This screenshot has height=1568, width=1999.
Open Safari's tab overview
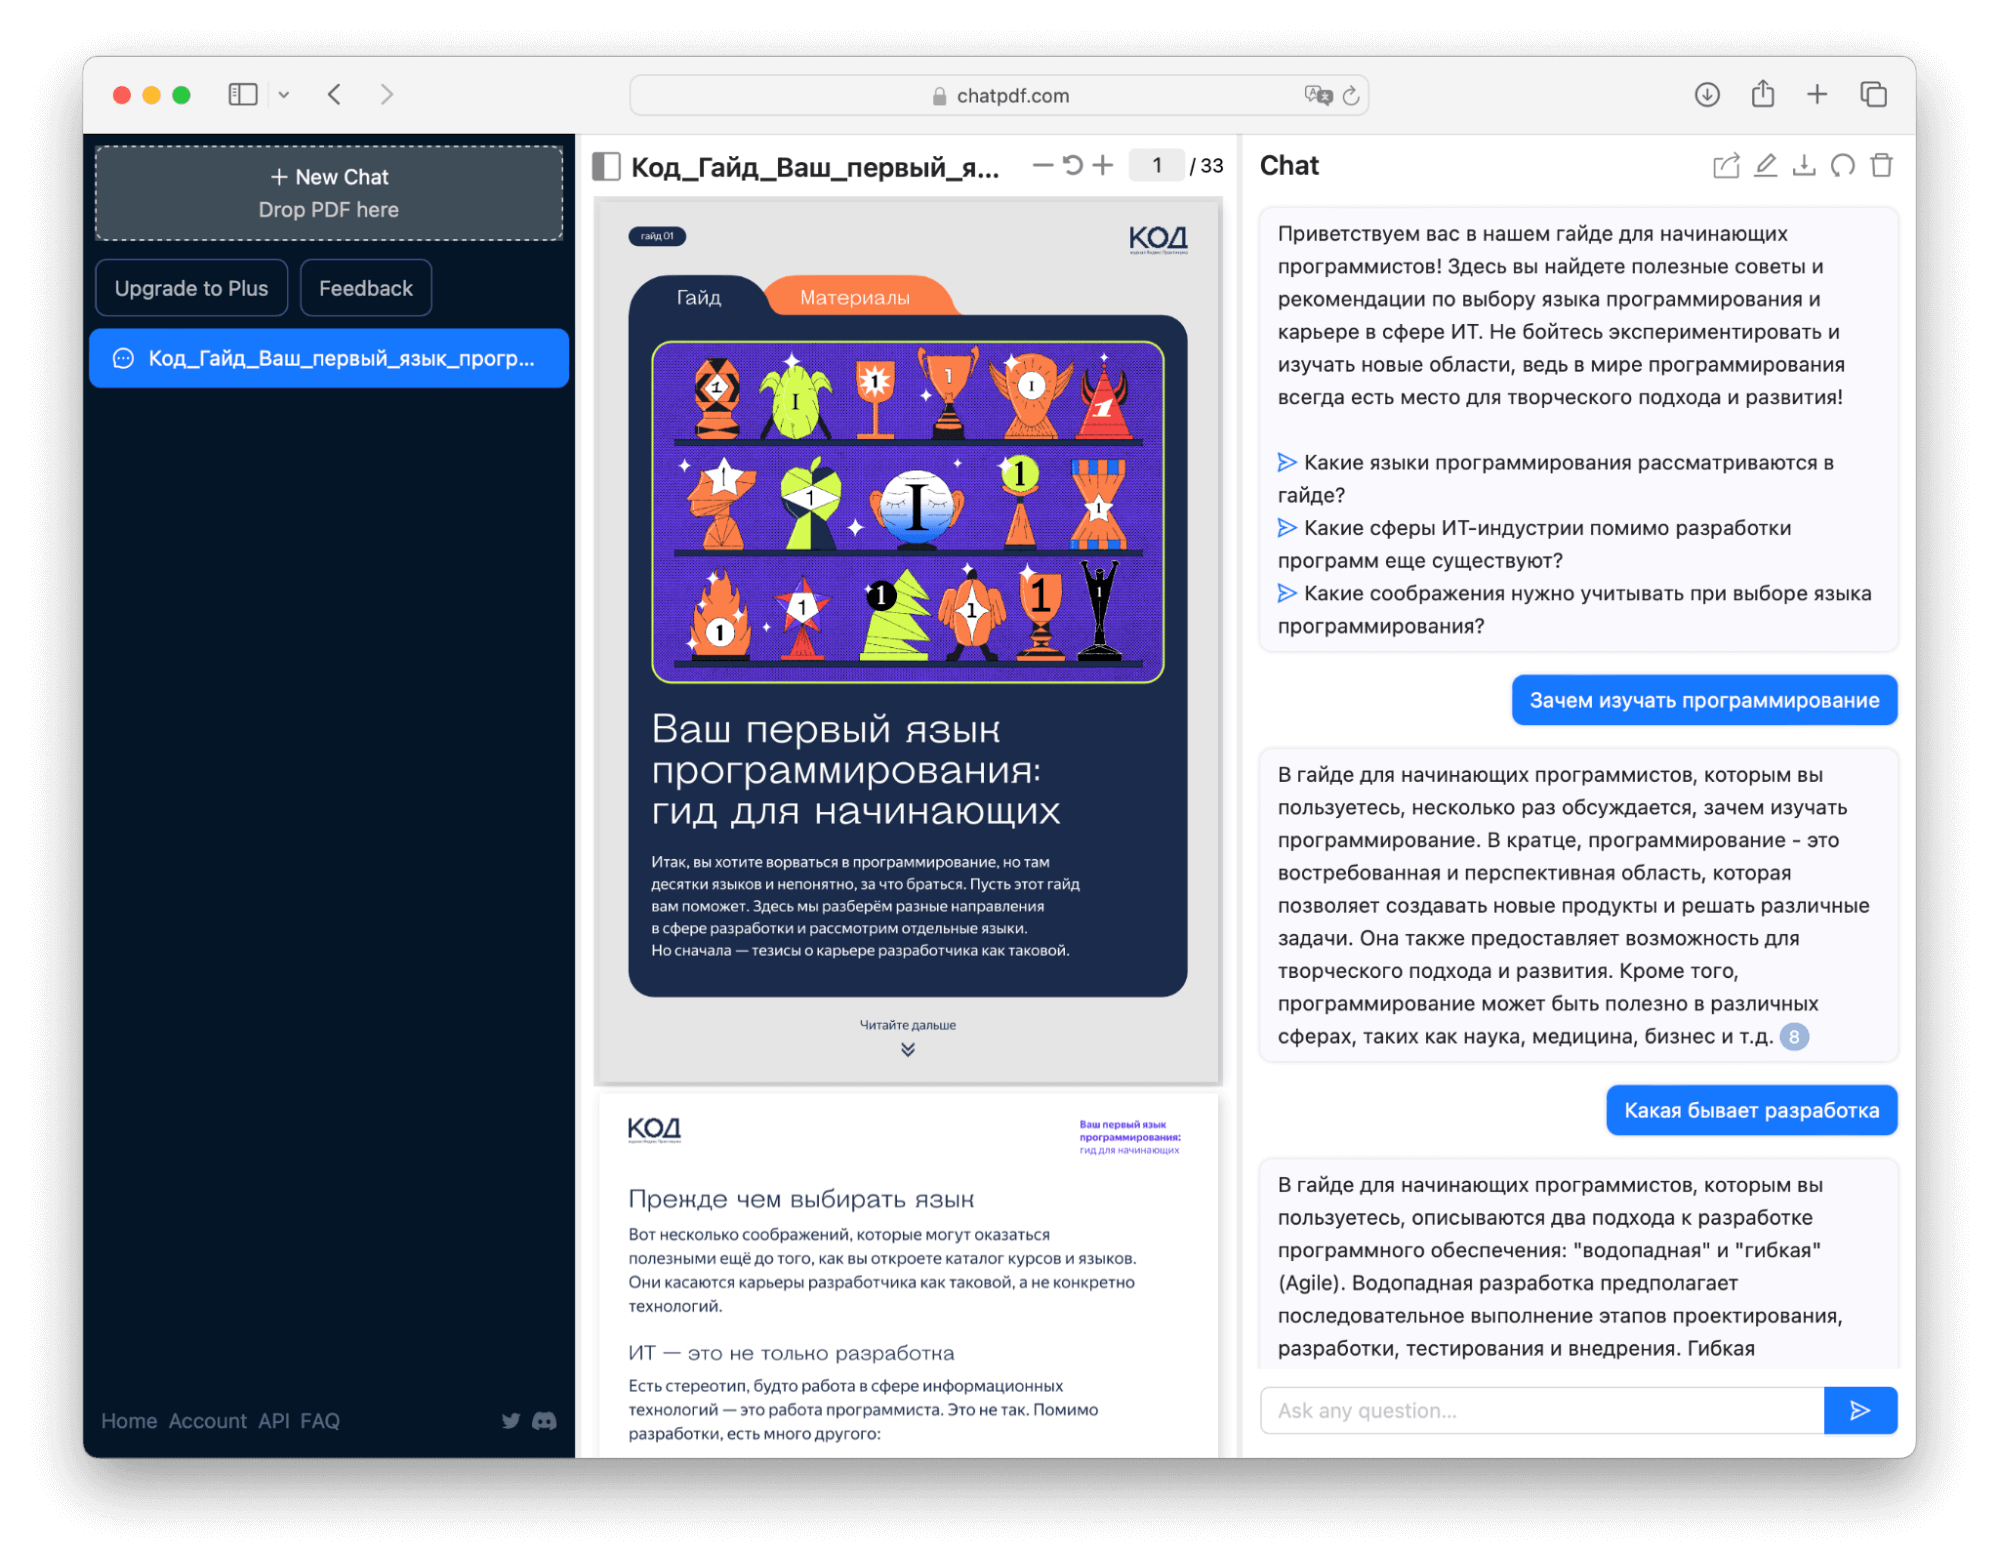pos(1874,94)
